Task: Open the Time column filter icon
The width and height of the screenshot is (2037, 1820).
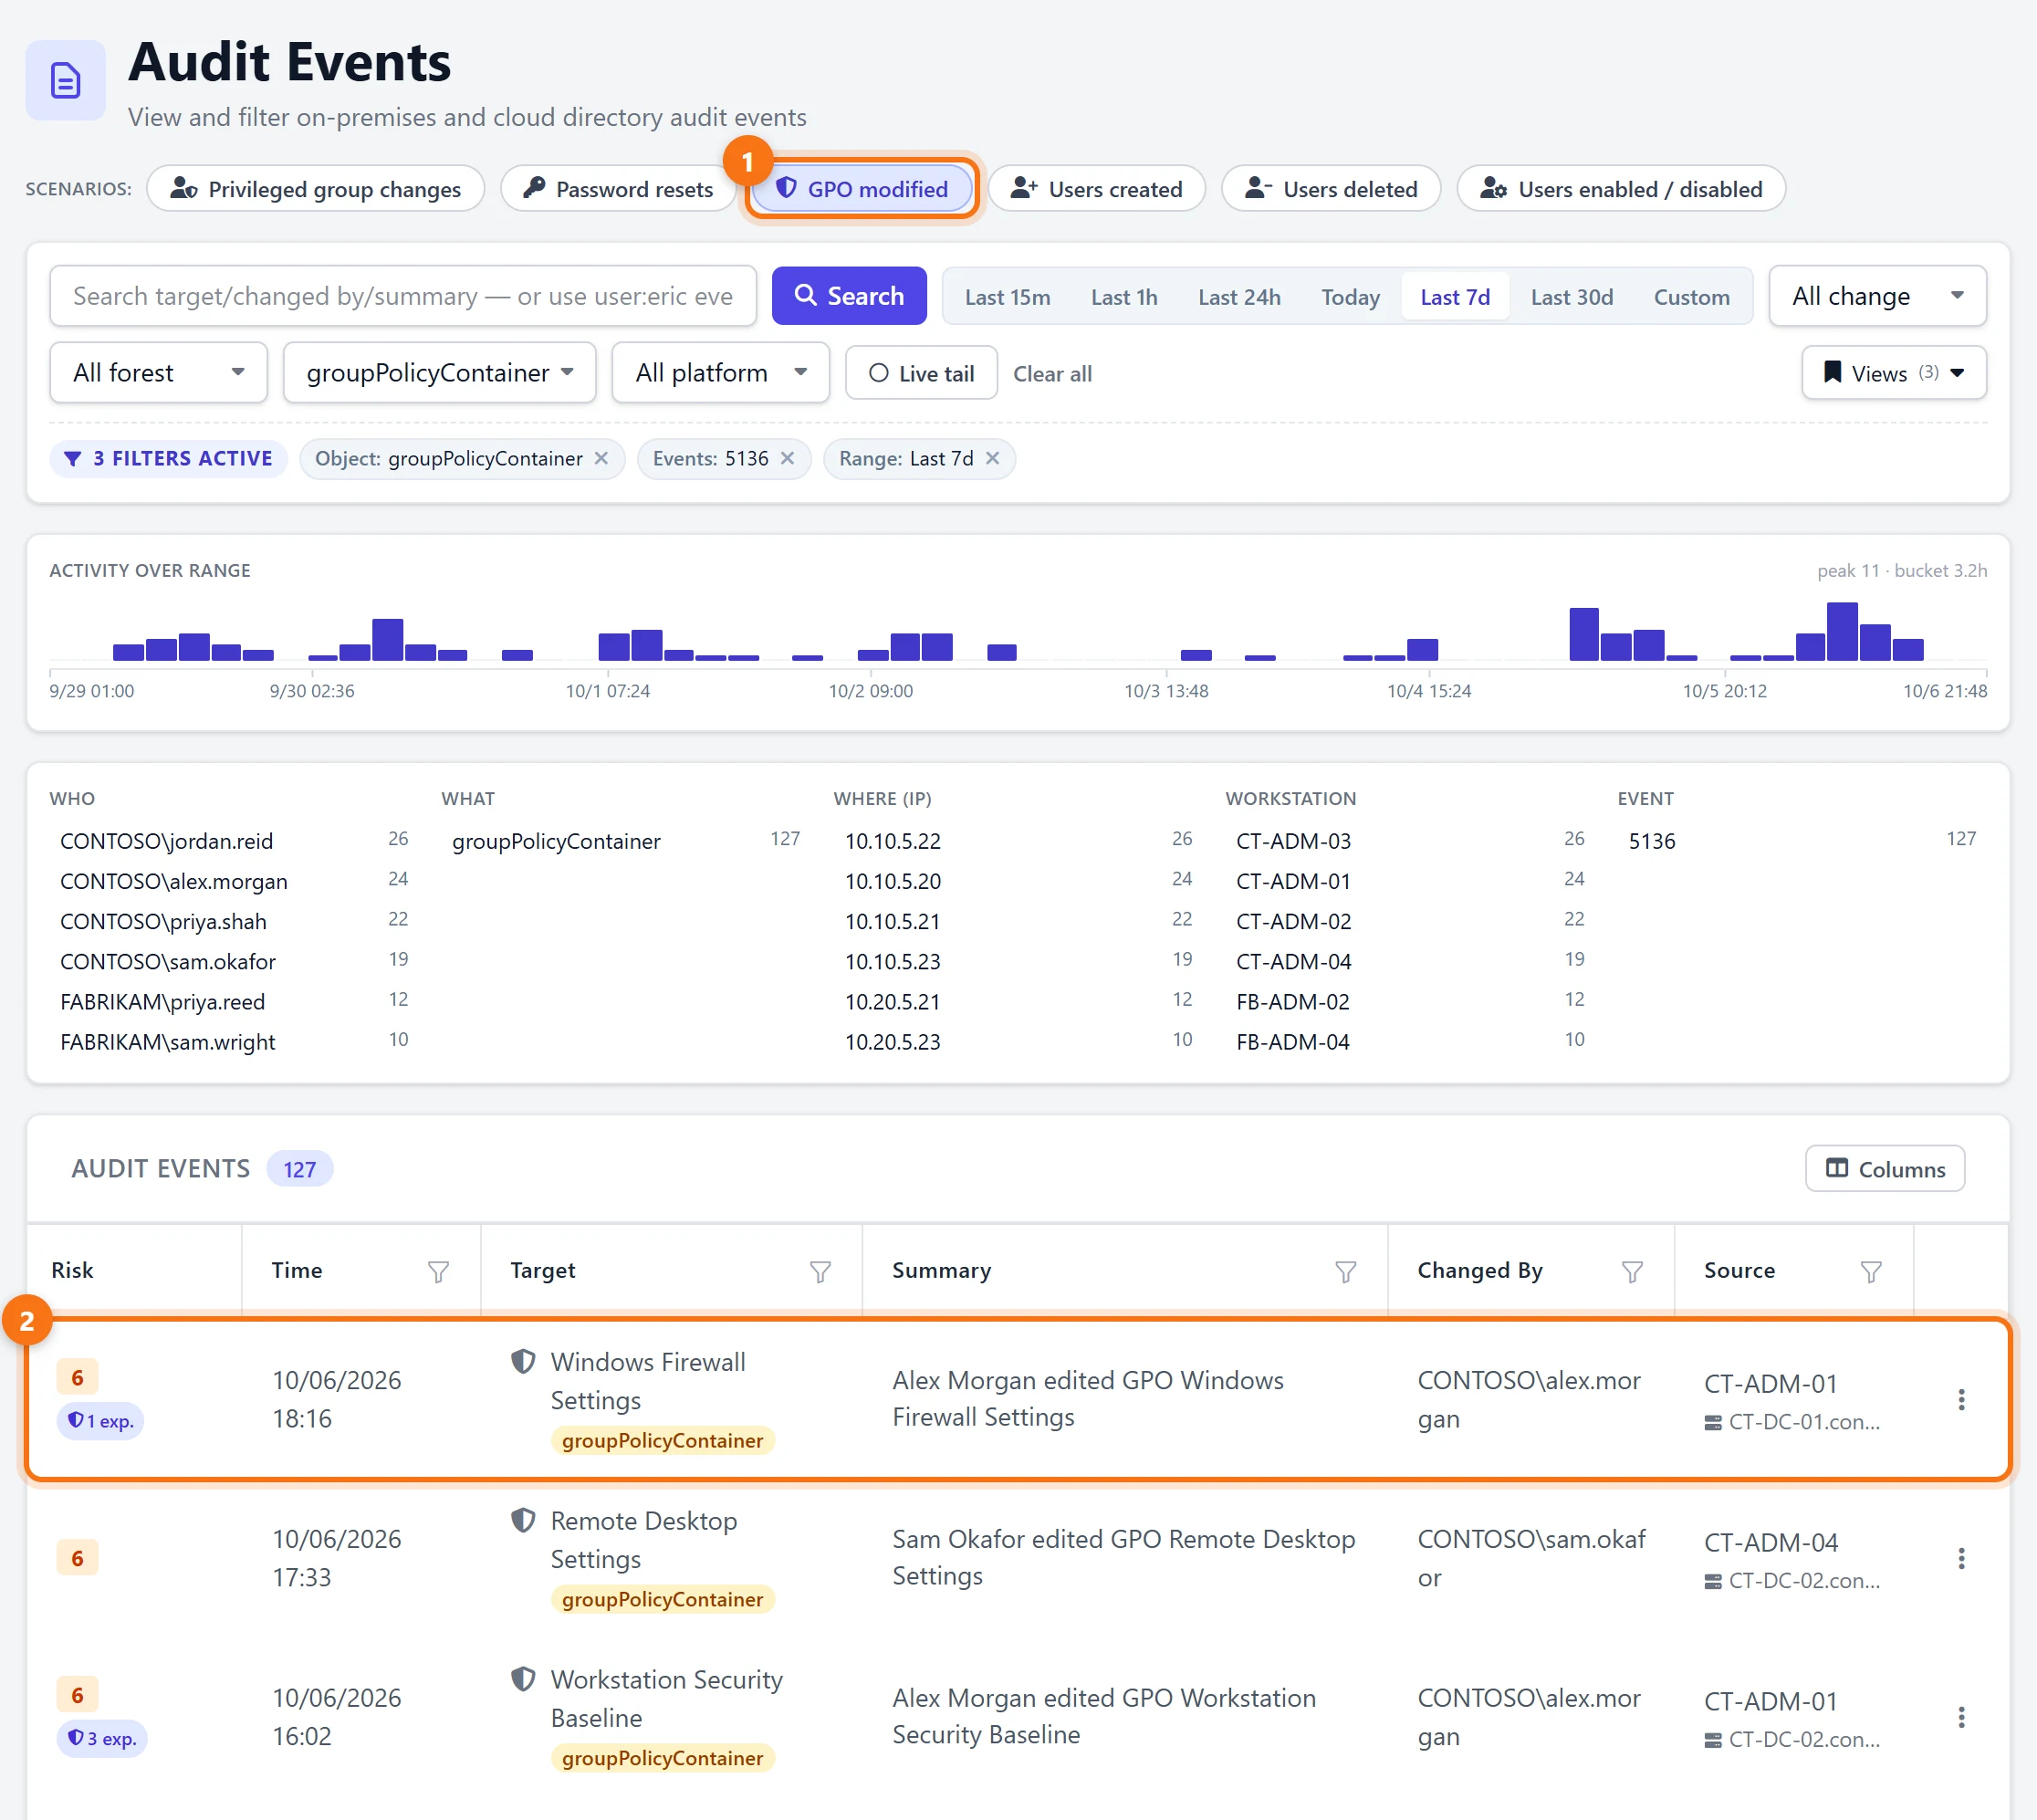Action: point(438,1271)
